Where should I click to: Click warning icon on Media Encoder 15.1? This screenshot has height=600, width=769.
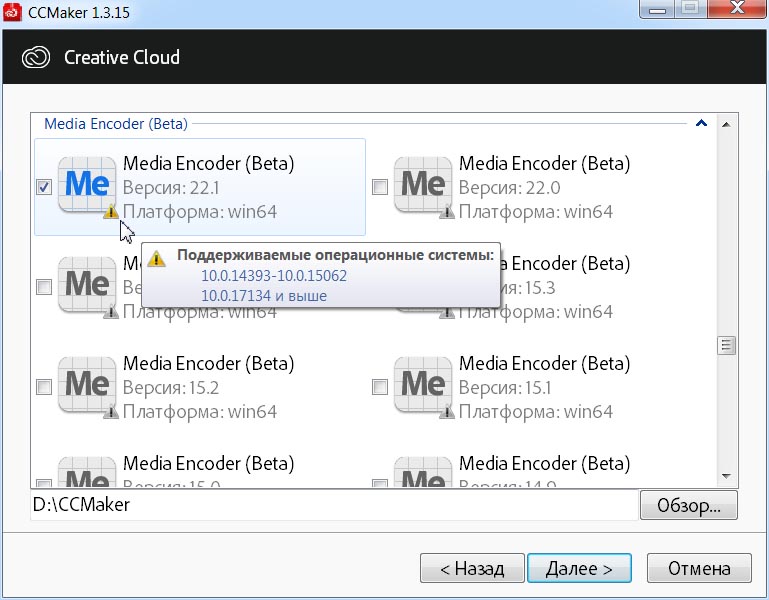447,412
